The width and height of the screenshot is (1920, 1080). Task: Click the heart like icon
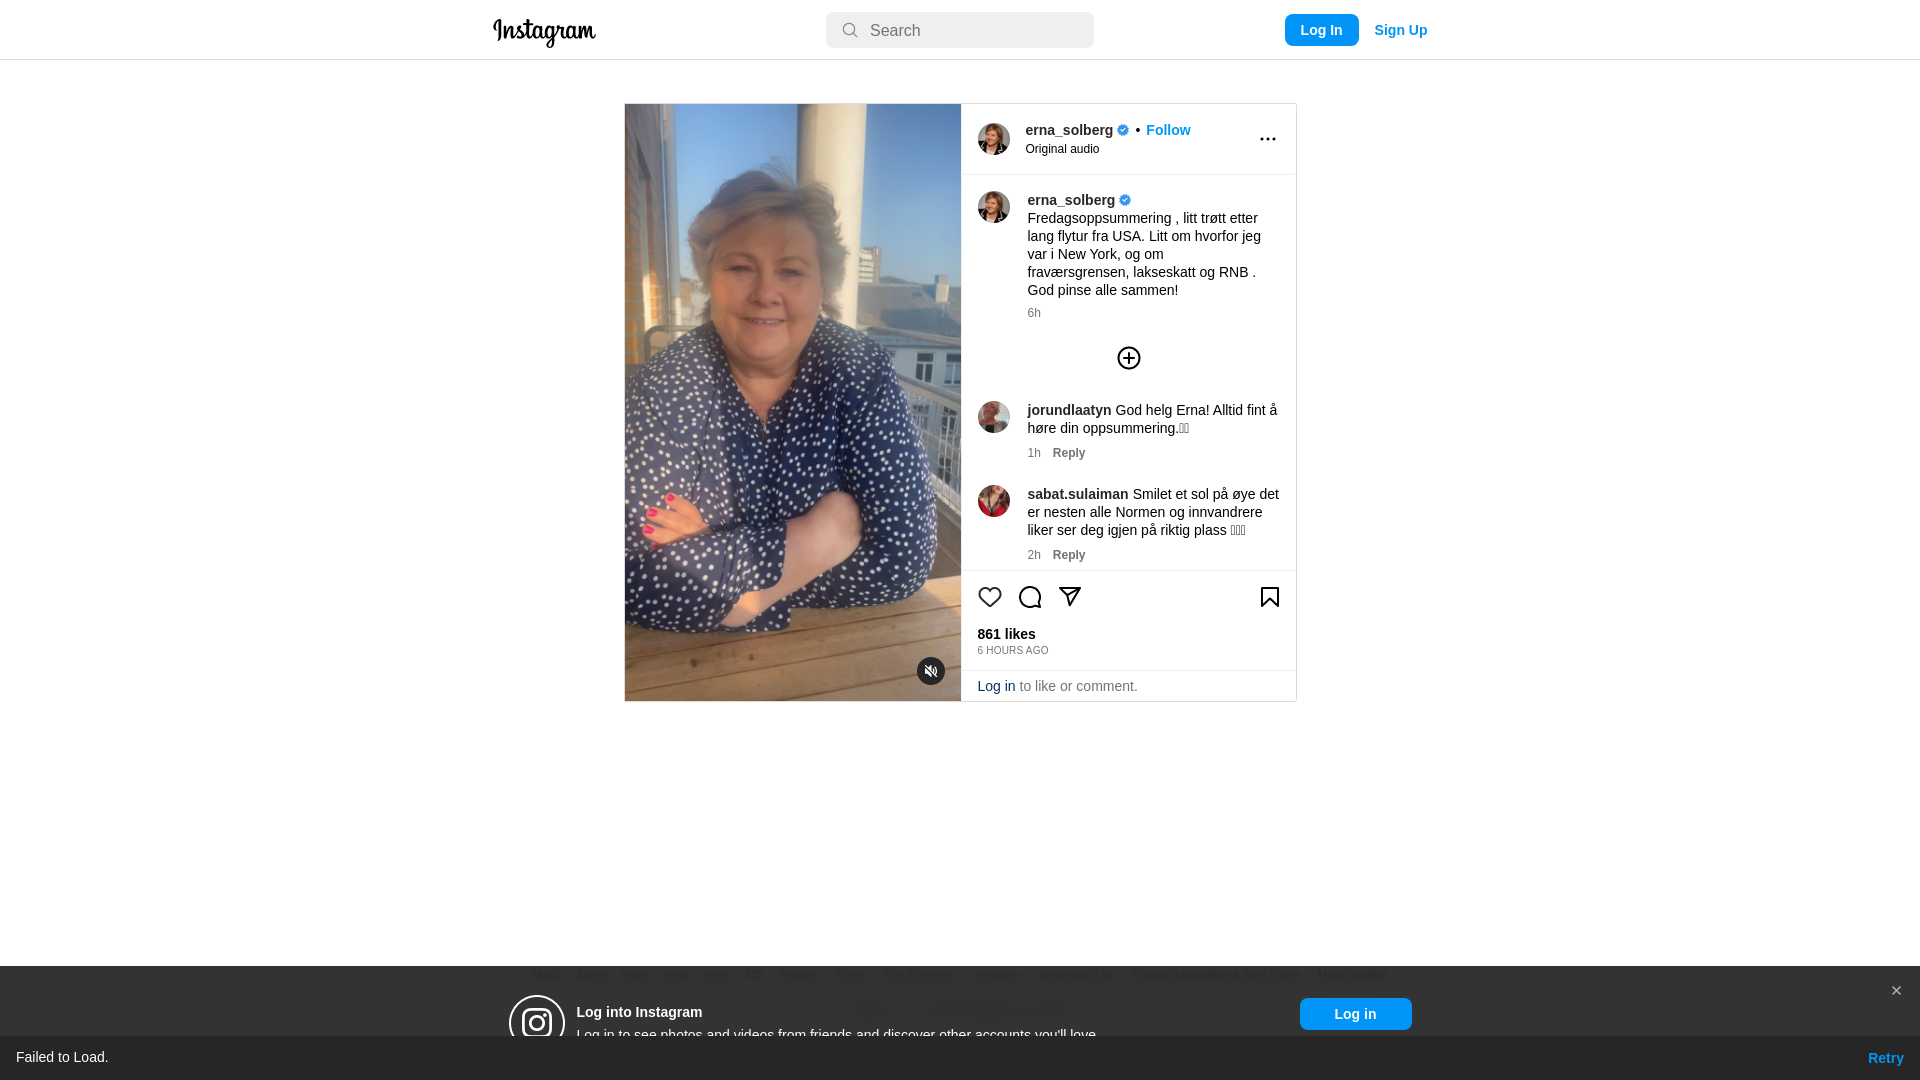[x=990, y=597]
